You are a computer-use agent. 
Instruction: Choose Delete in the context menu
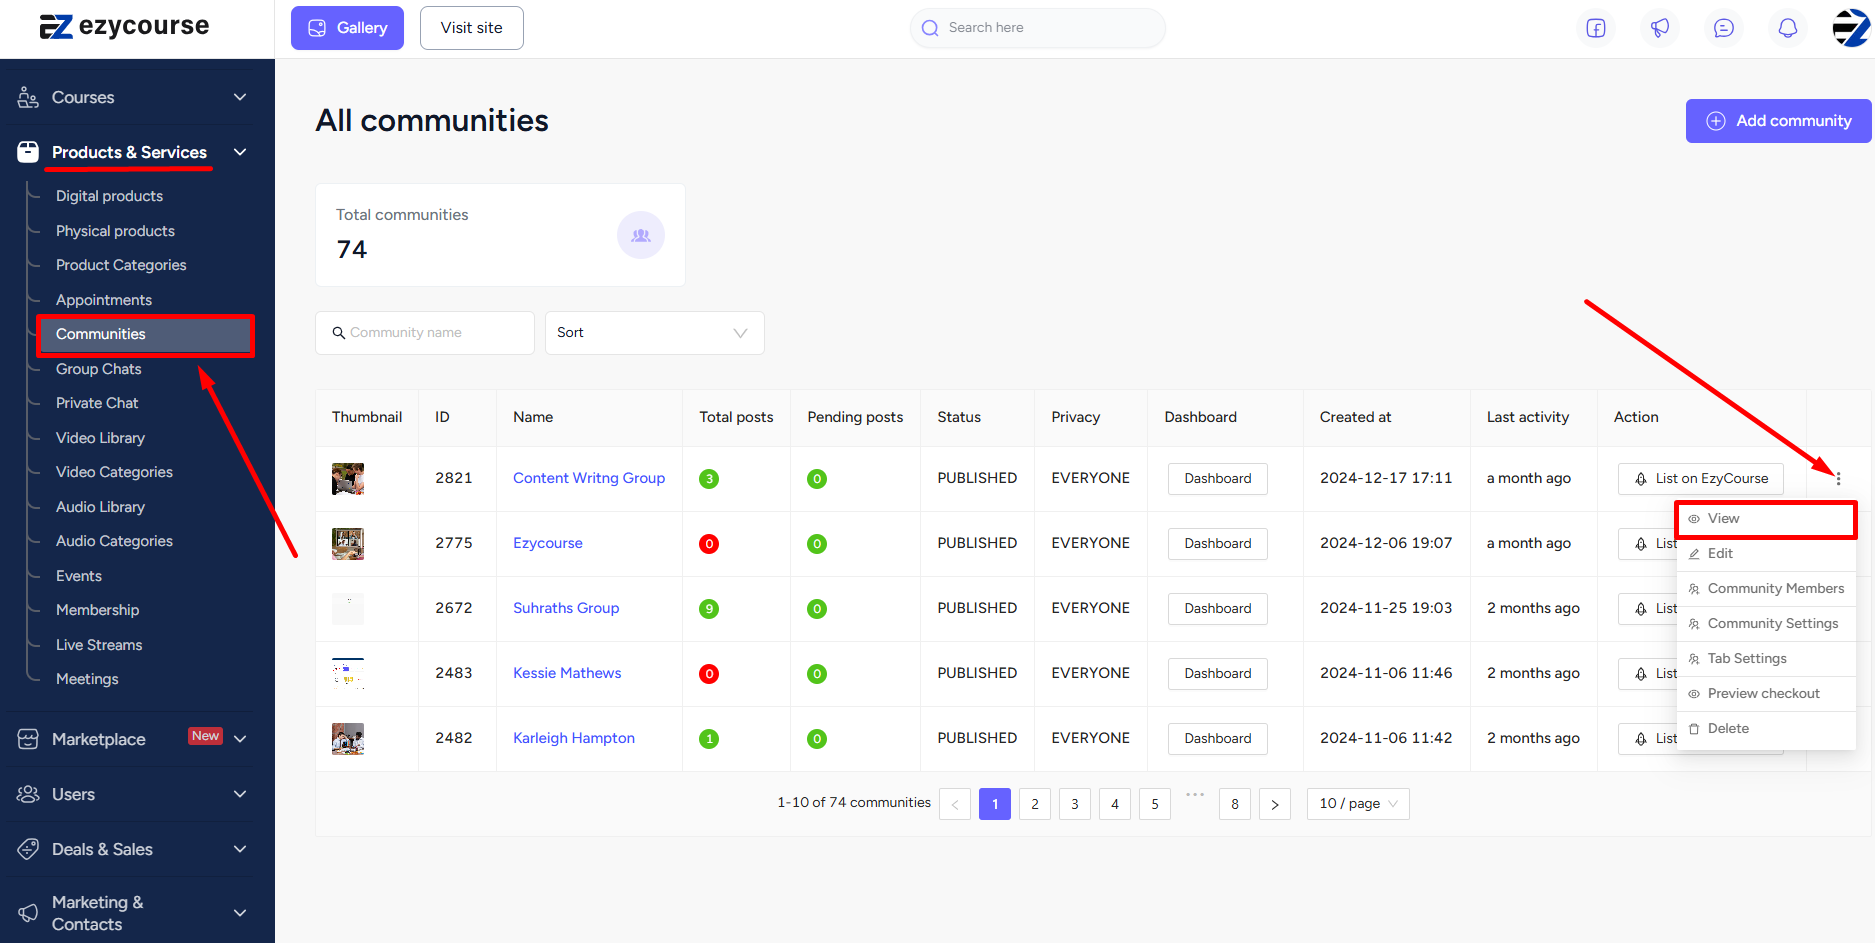click(x=1766, y=729)
